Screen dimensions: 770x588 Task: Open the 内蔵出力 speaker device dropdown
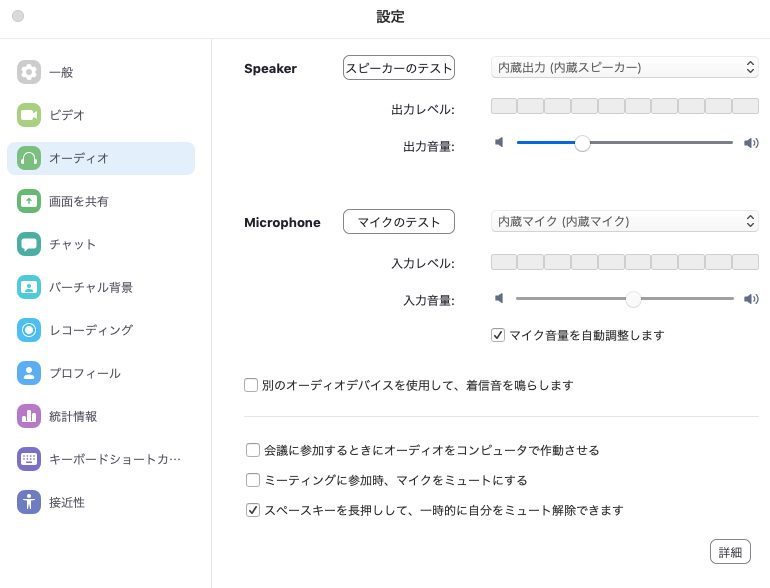(x=625, y=67)
